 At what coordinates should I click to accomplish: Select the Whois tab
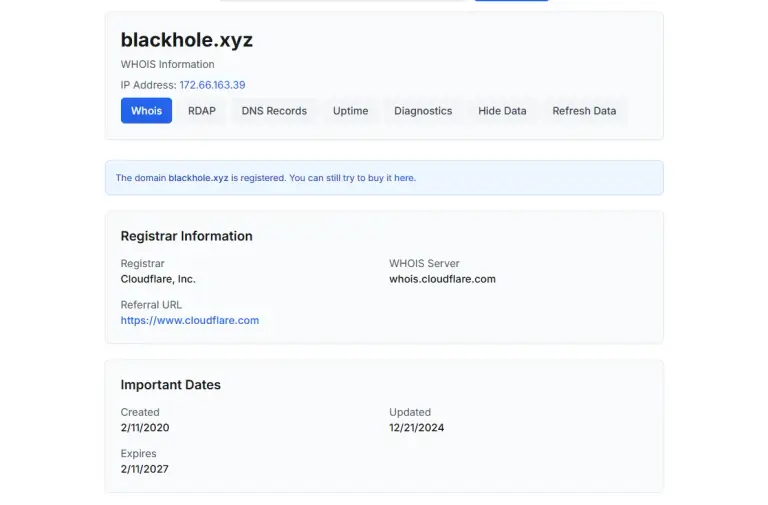click(x=146, y=111)
